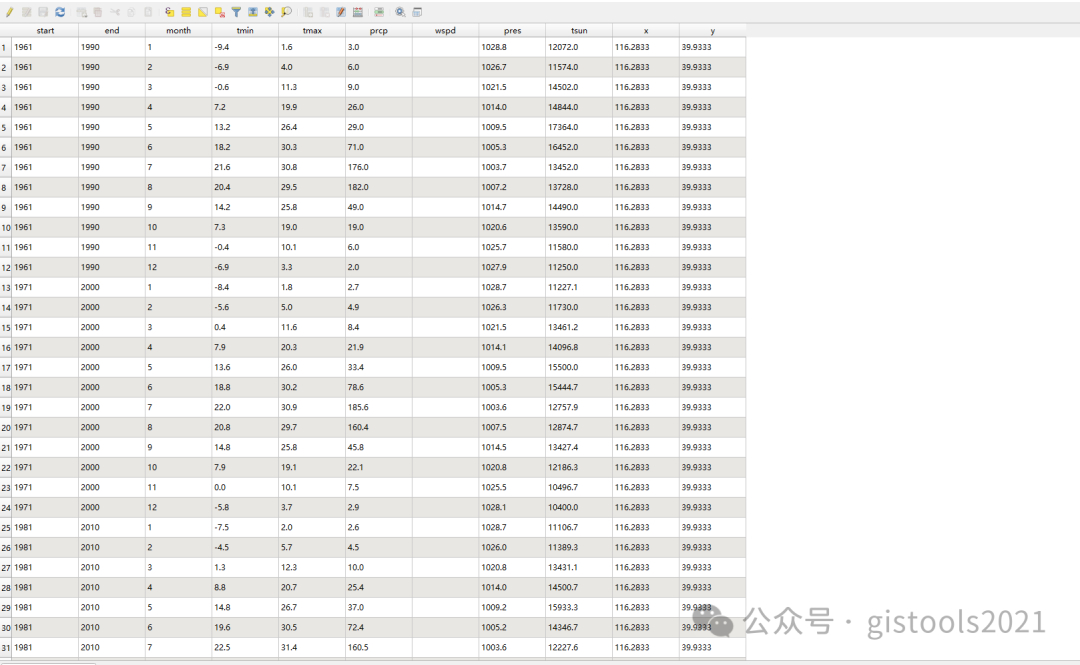This screenshot has height=665, width=1080.
Task: Open the conditional formatting icon
Action: (x=379, y=12)
